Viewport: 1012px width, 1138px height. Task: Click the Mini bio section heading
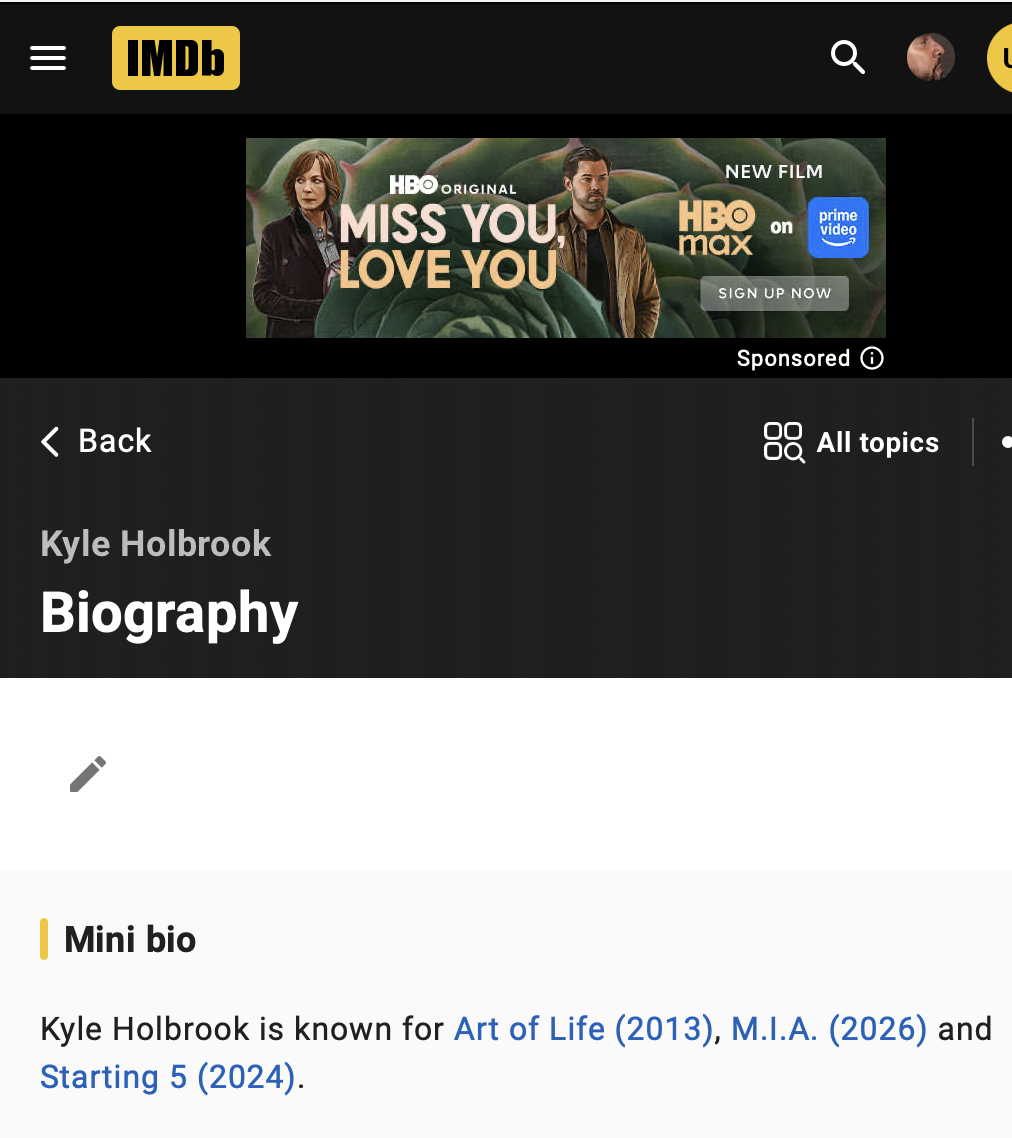[x=130, y=939]
